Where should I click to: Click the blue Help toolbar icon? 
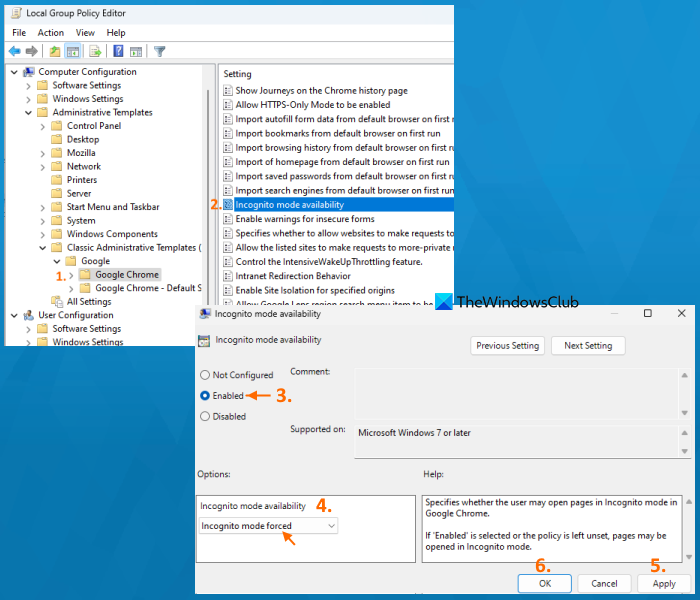point(118,51)
